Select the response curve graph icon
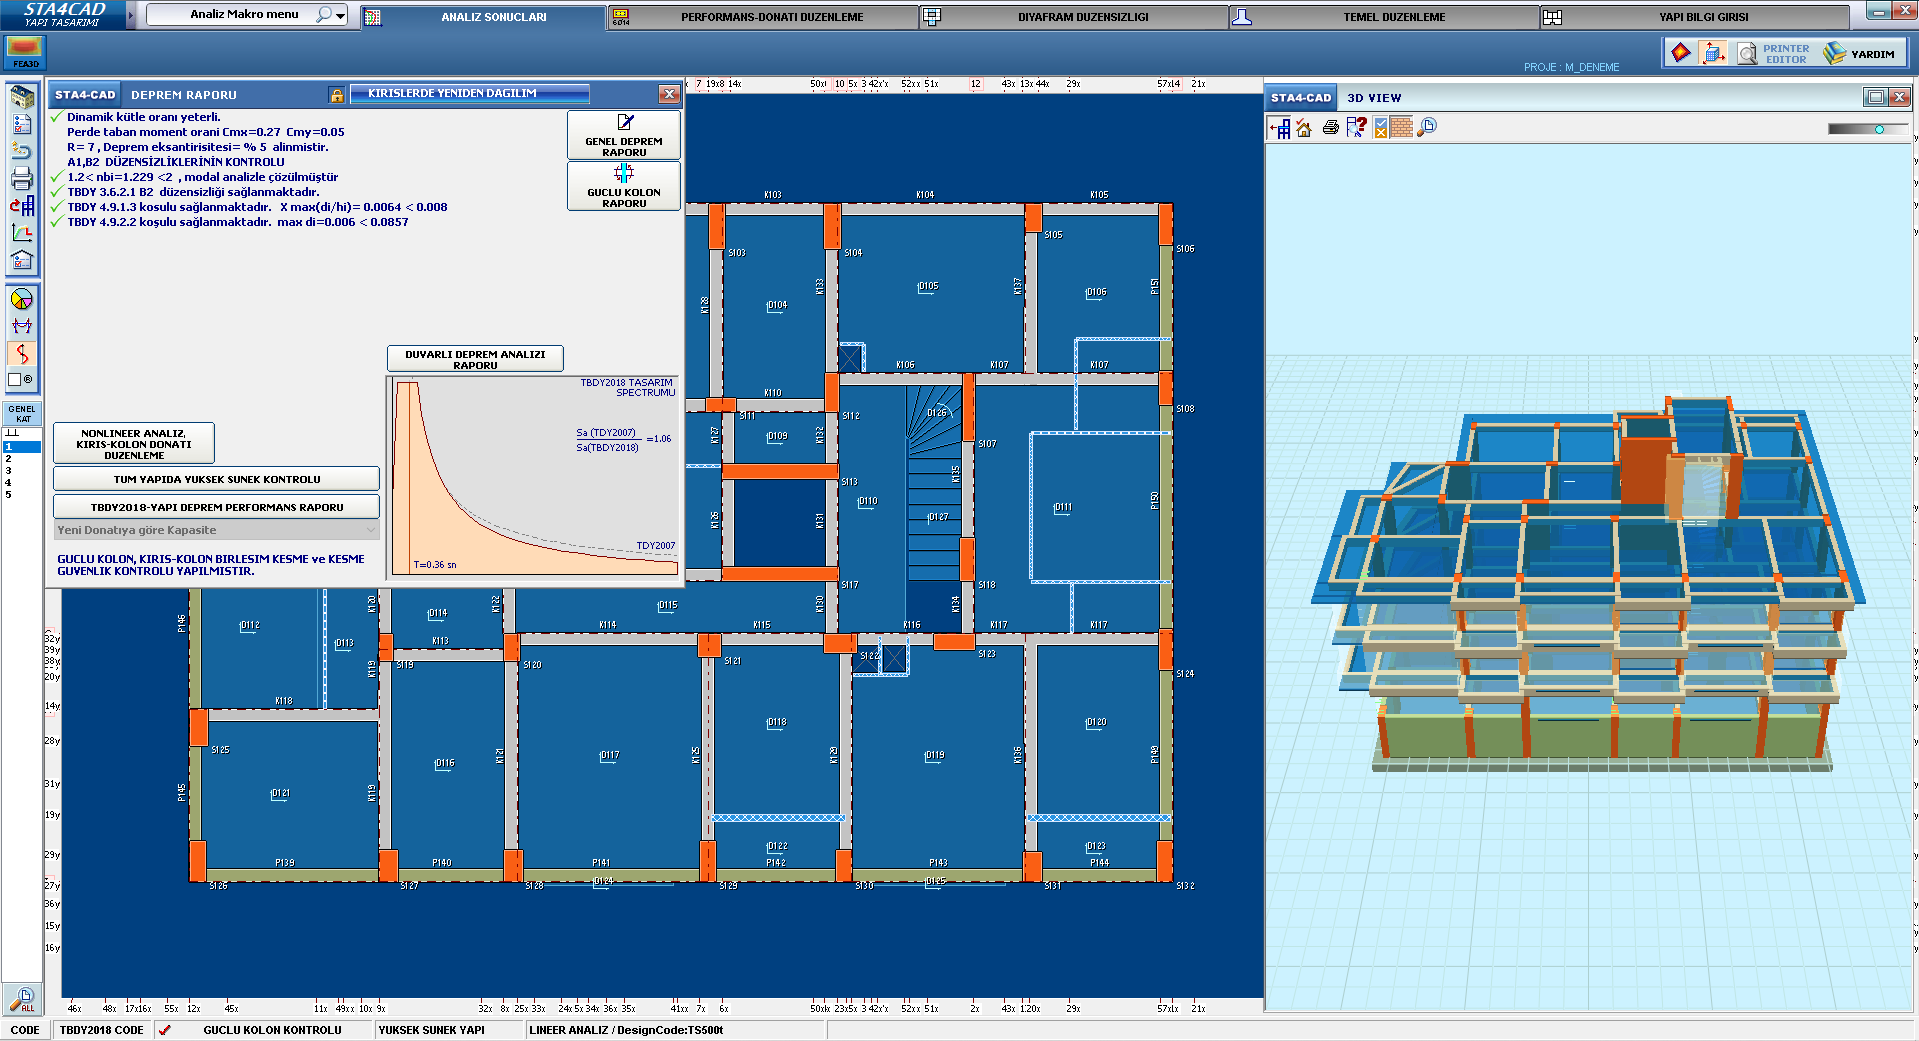This screenshot has width=1919, height=1041. point(21,233)
